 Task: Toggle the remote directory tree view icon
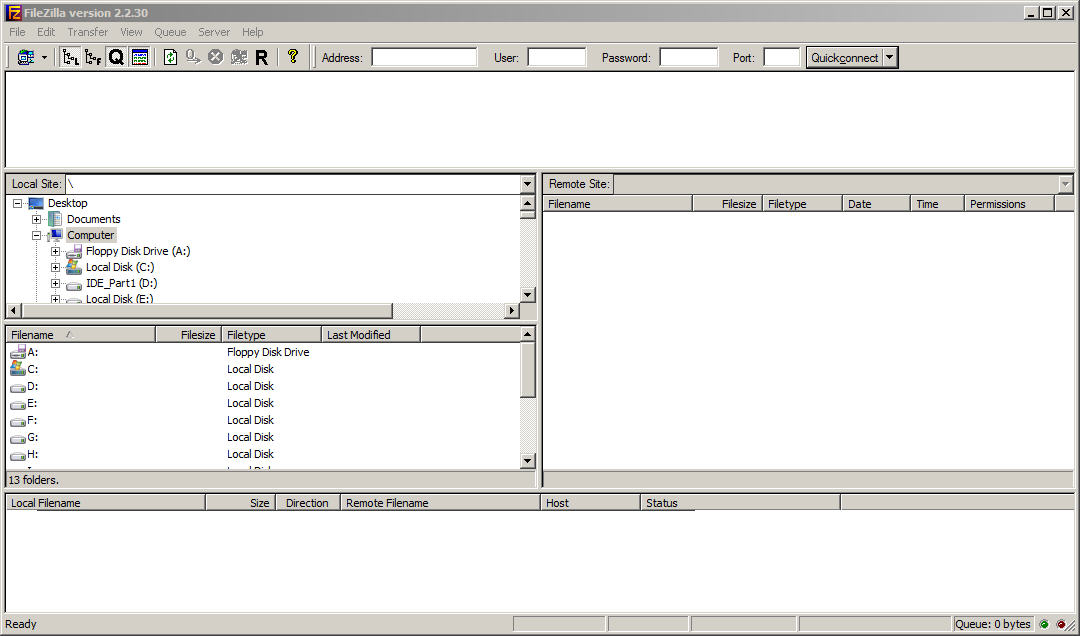(x=93, y=57)
